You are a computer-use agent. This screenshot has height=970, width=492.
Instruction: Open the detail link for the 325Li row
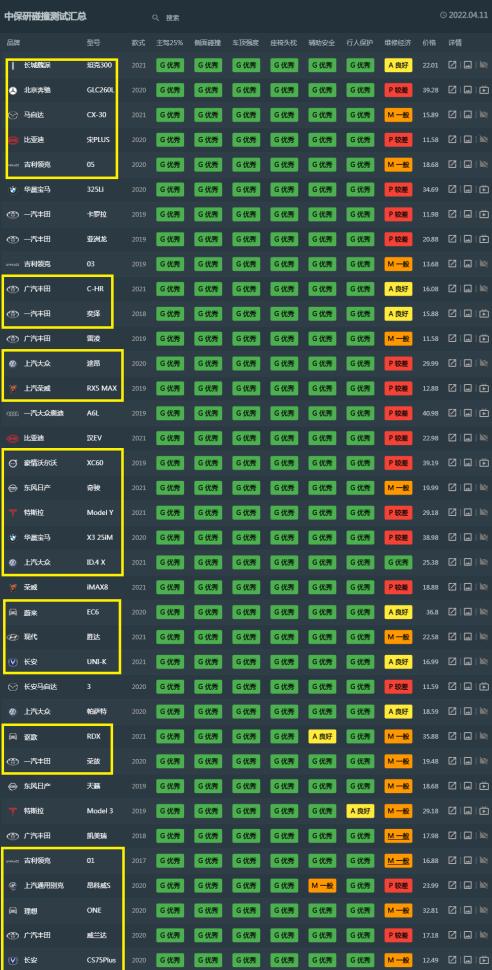point(452,189)
